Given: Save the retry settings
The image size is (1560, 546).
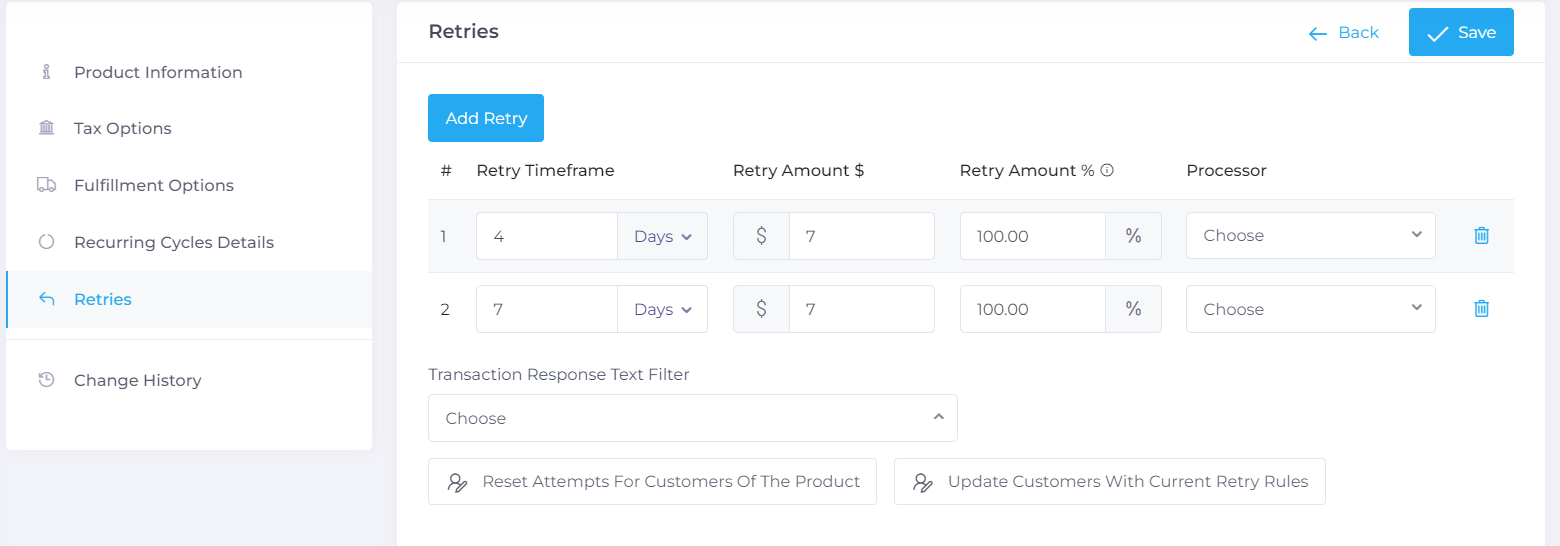Looking at the screenshot, I should click(x=1461, y=33).
